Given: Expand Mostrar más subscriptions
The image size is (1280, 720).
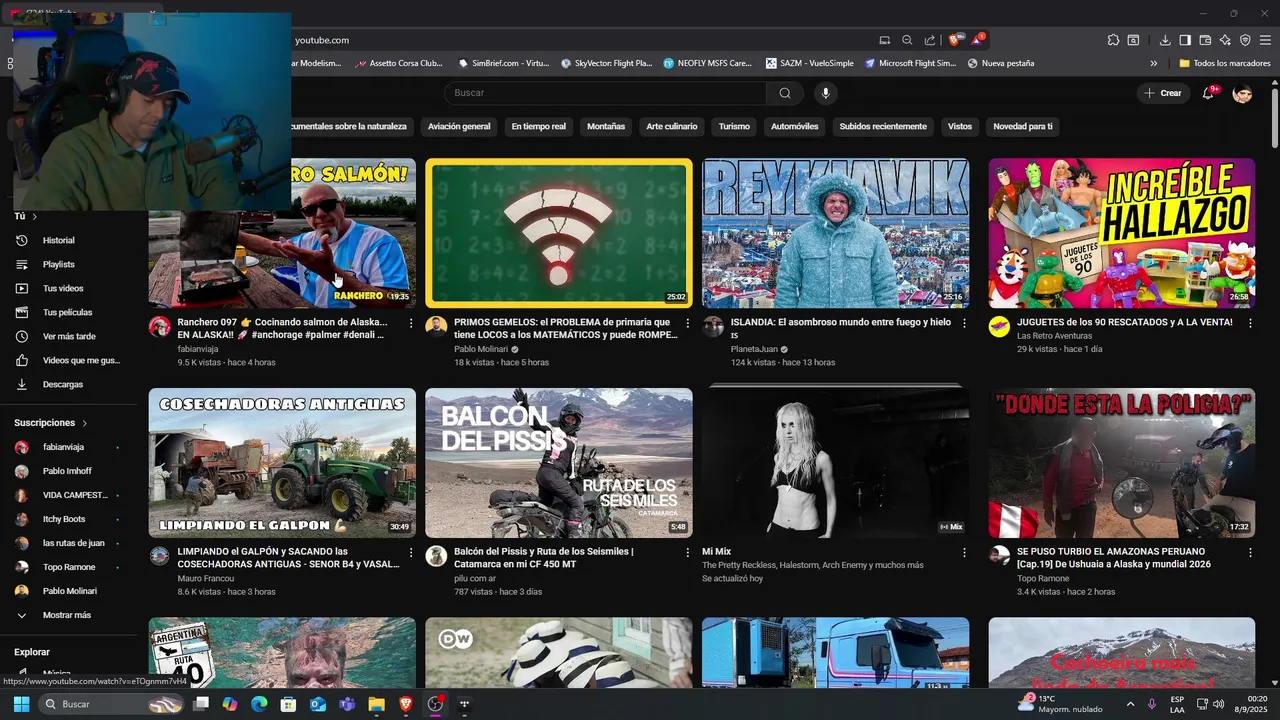Looking at the screenshot, I should coord(68,615).
